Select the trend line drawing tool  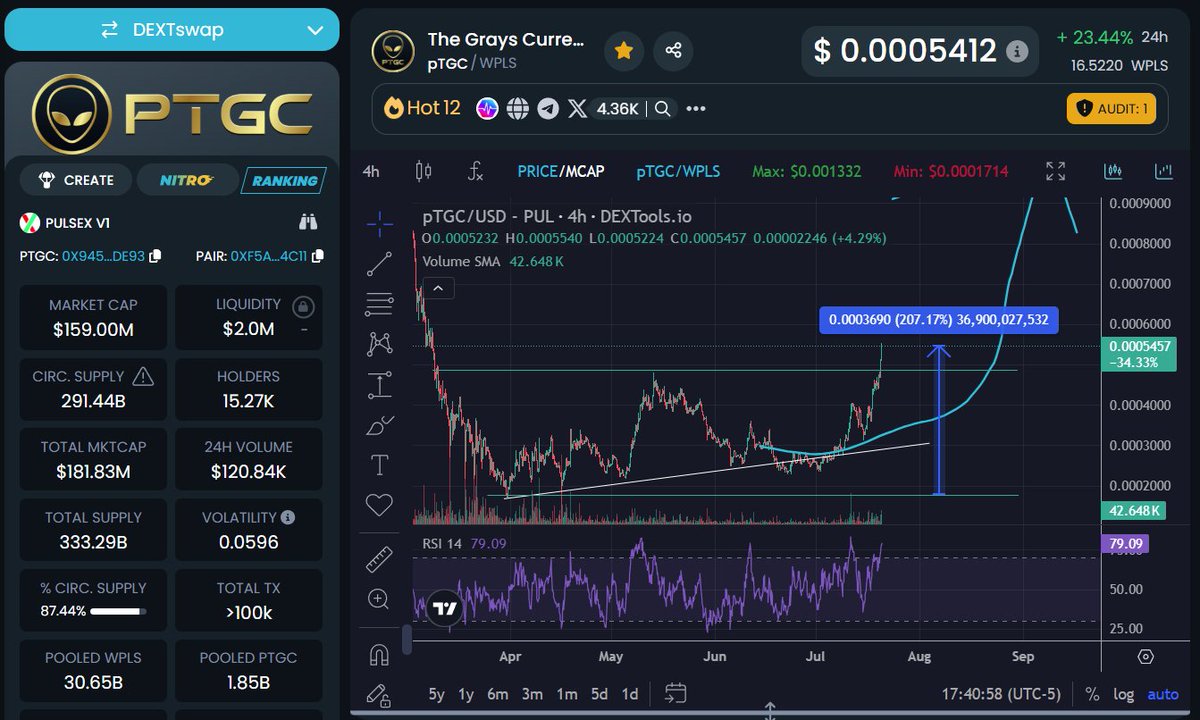379,263
